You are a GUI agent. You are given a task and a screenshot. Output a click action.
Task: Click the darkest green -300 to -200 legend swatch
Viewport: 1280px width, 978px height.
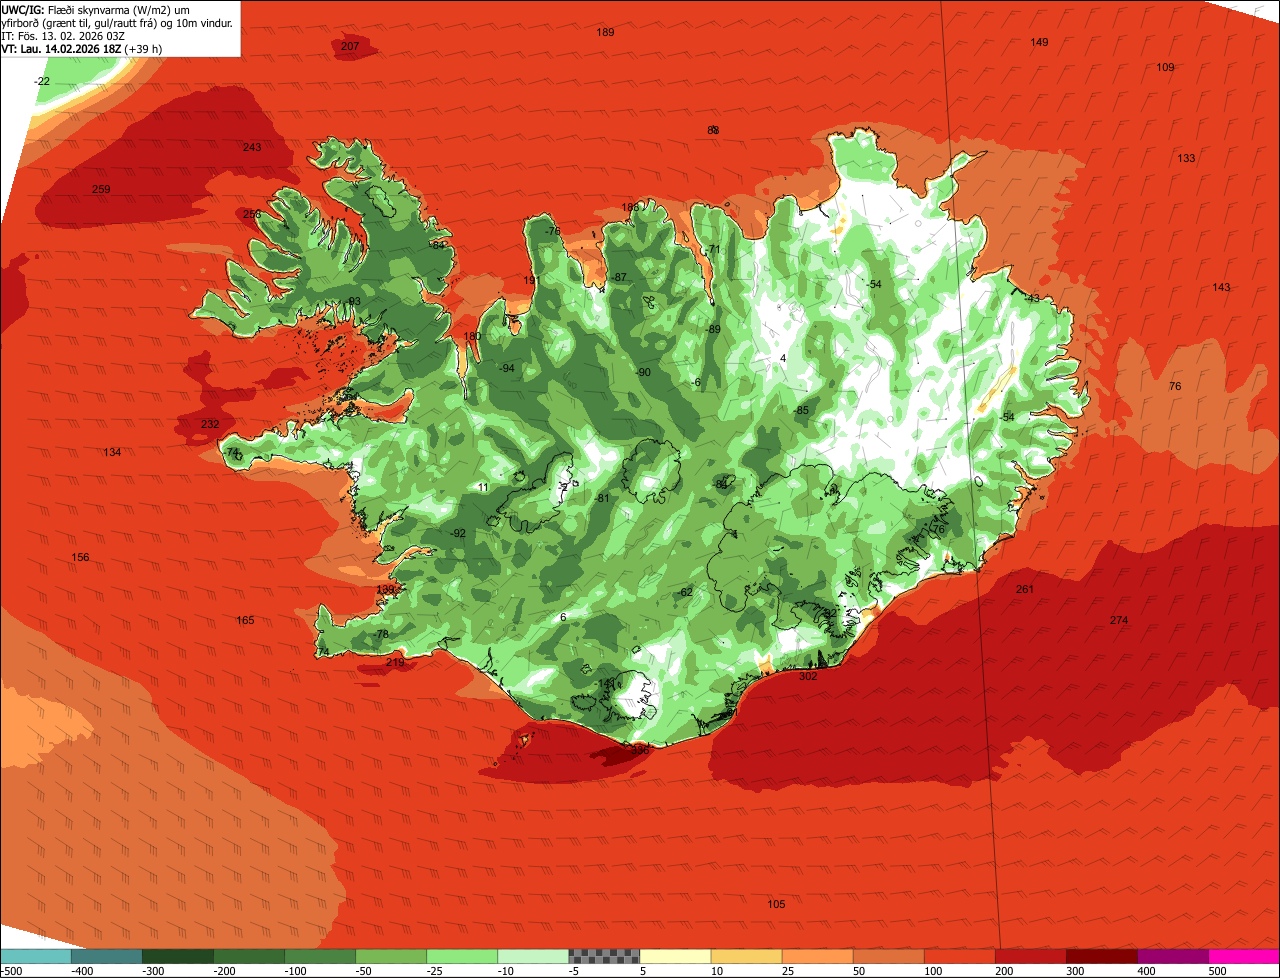[x=177, y=956]
